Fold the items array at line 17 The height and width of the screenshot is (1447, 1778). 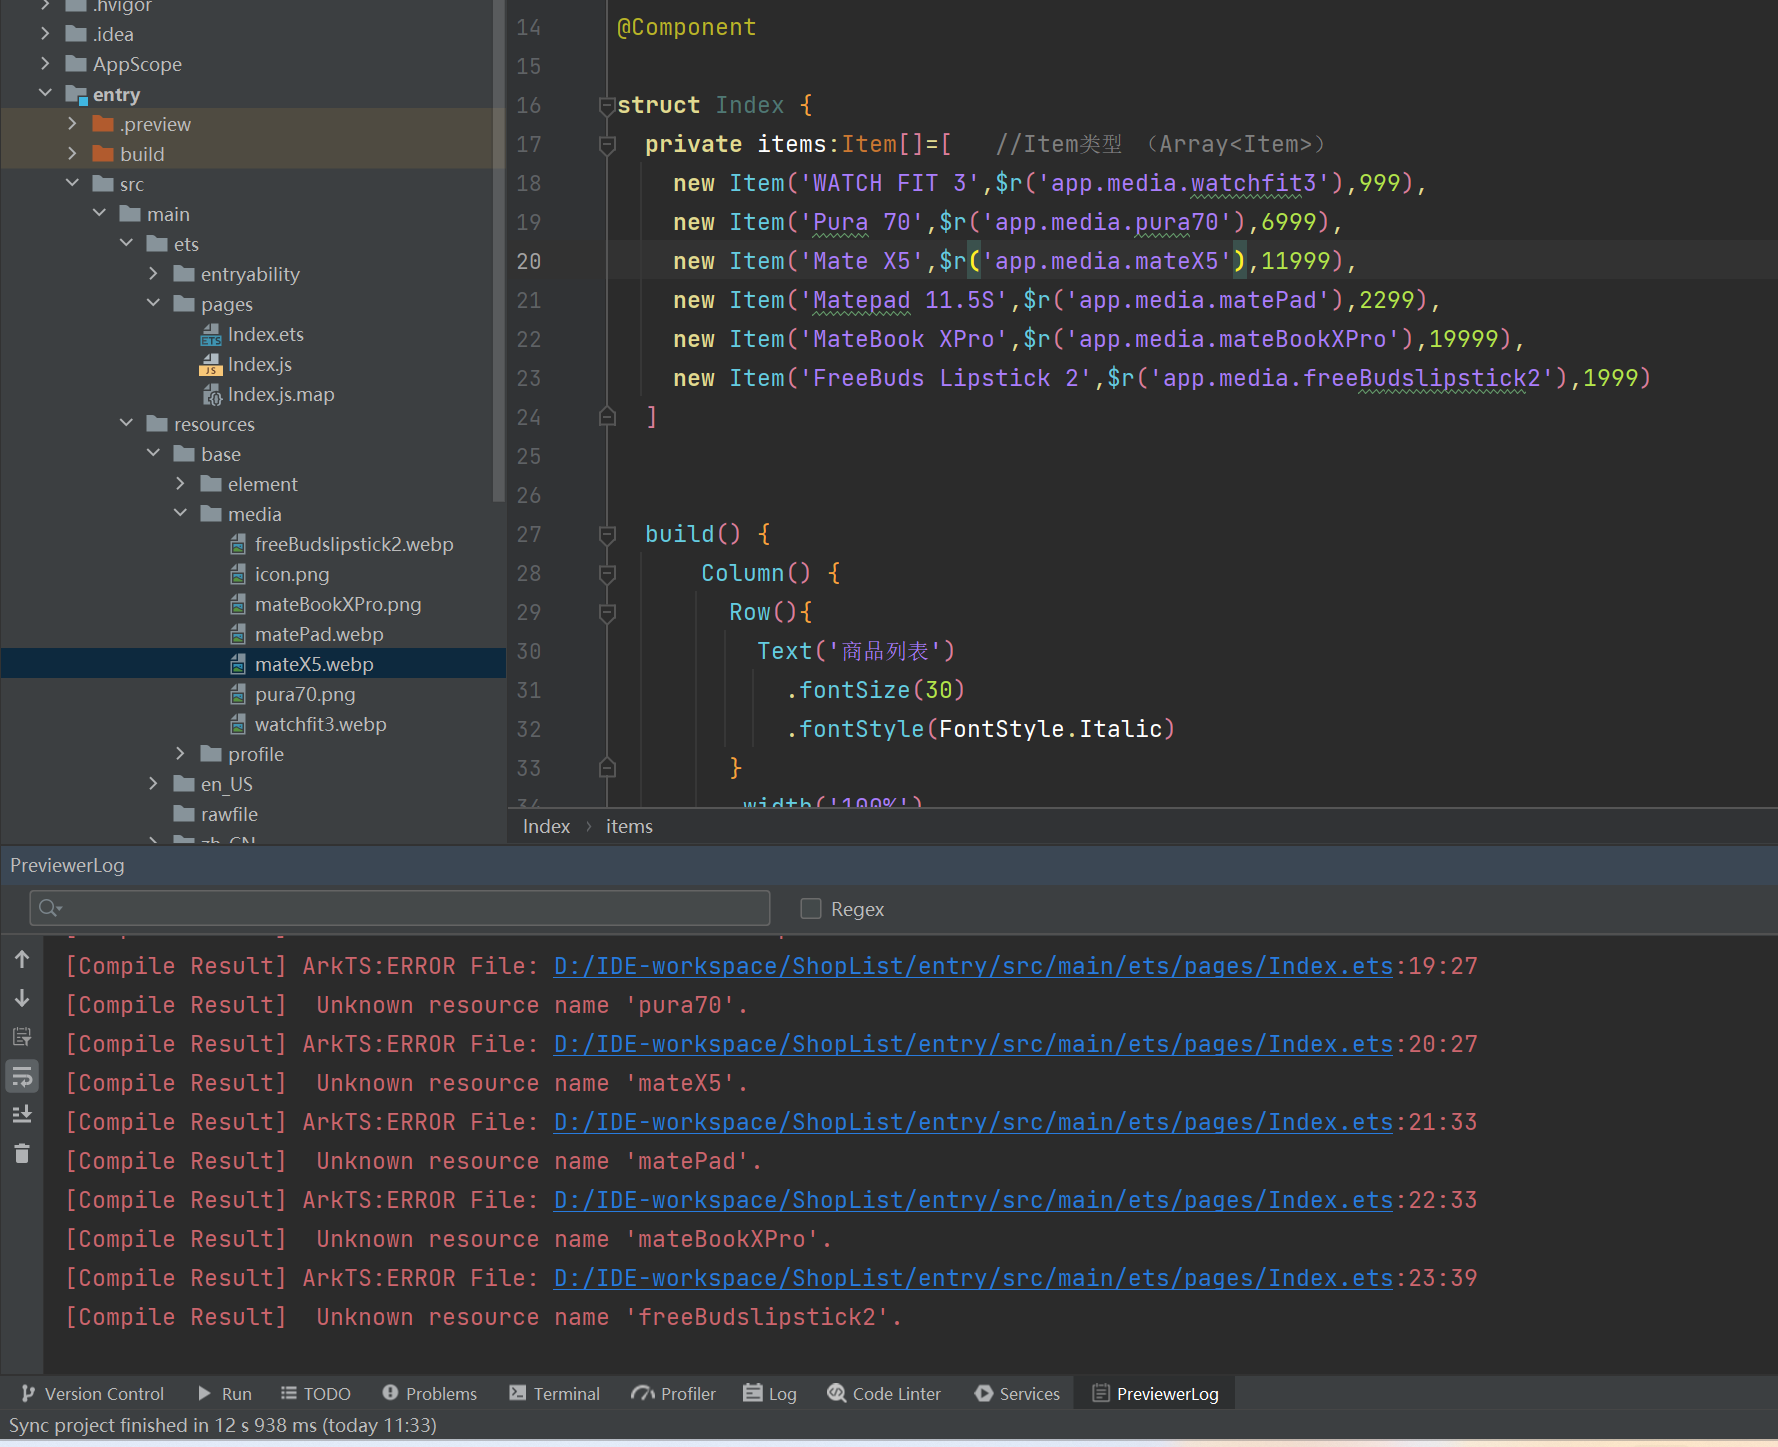607,144
